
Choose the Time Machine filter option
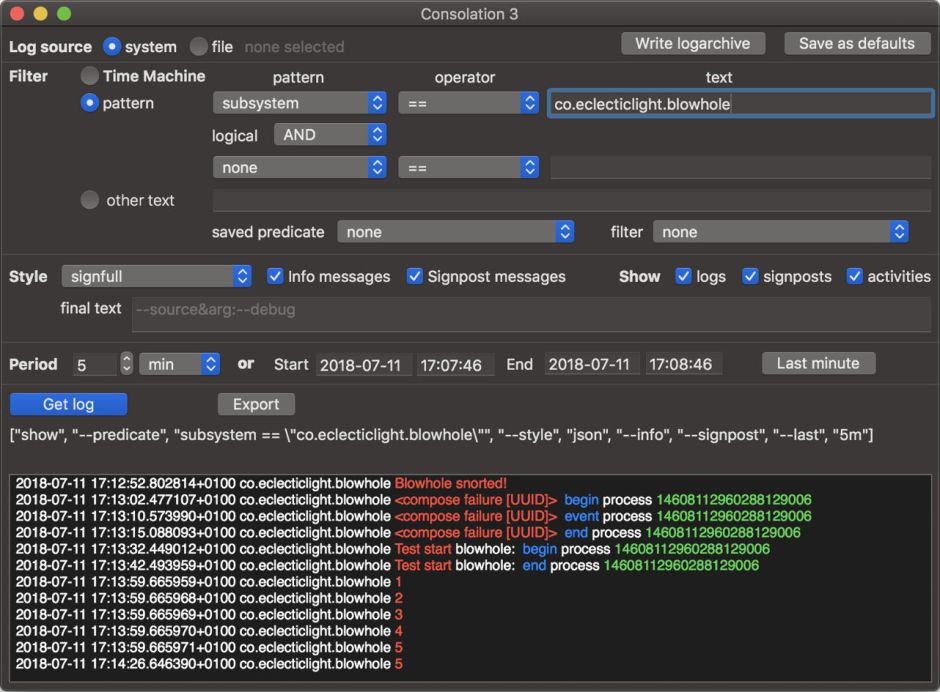[x=90, y=76]
